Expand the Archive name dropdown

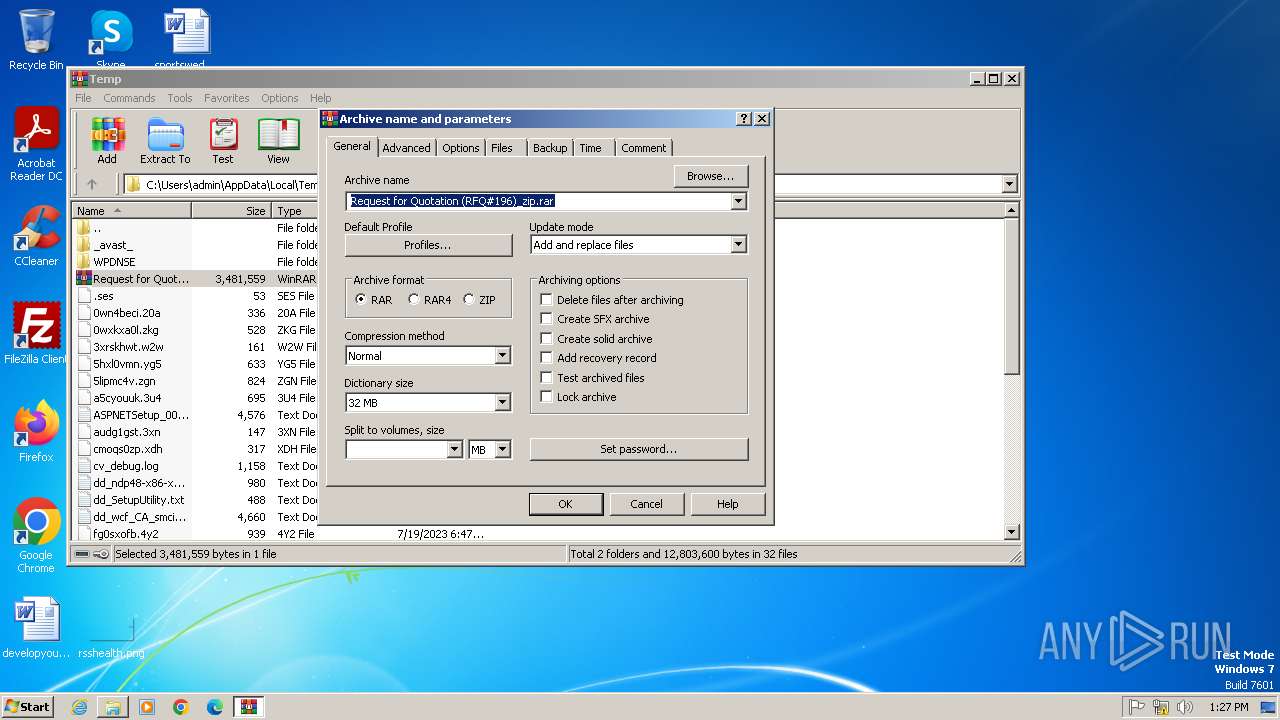click(738, 201)
